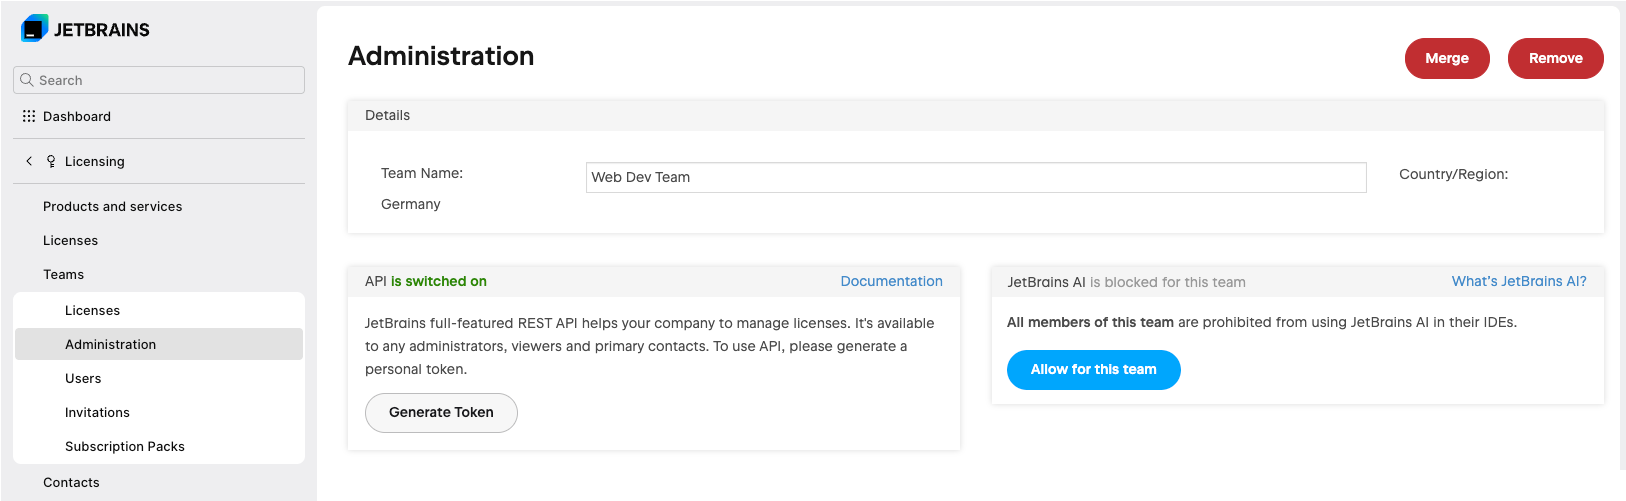The image size is (1626, 501).
Task: Open the Invitations page
Action: pyautogui.click(x=97, y=412)
